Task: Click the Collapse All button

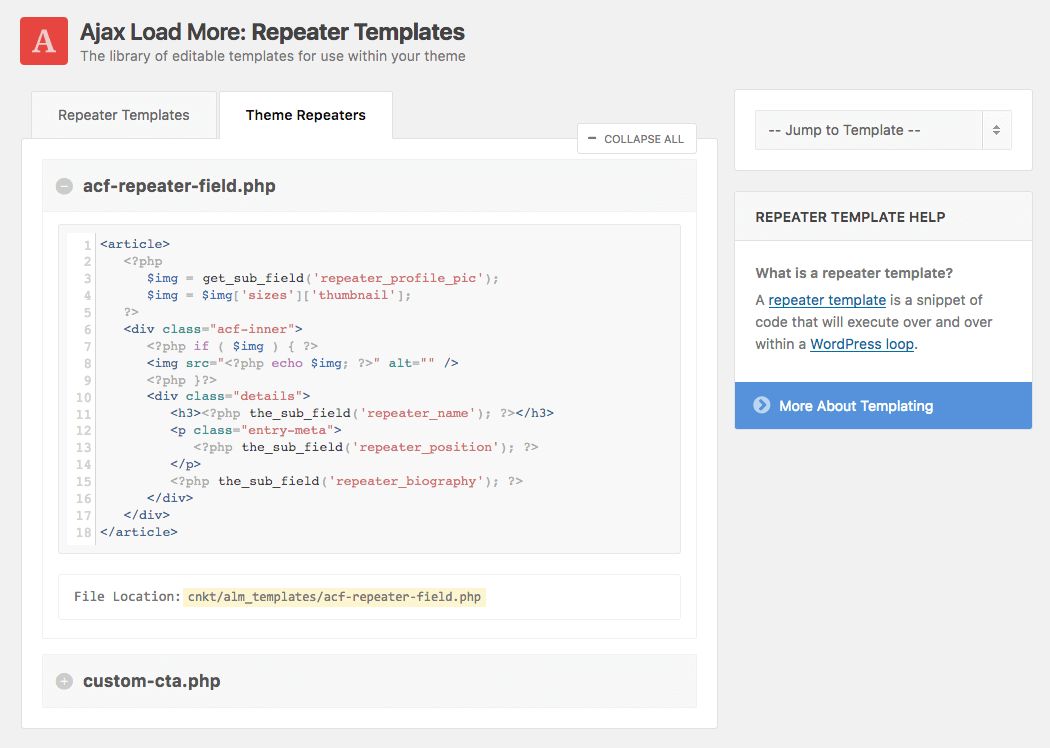Action: (x=636, y=139)
